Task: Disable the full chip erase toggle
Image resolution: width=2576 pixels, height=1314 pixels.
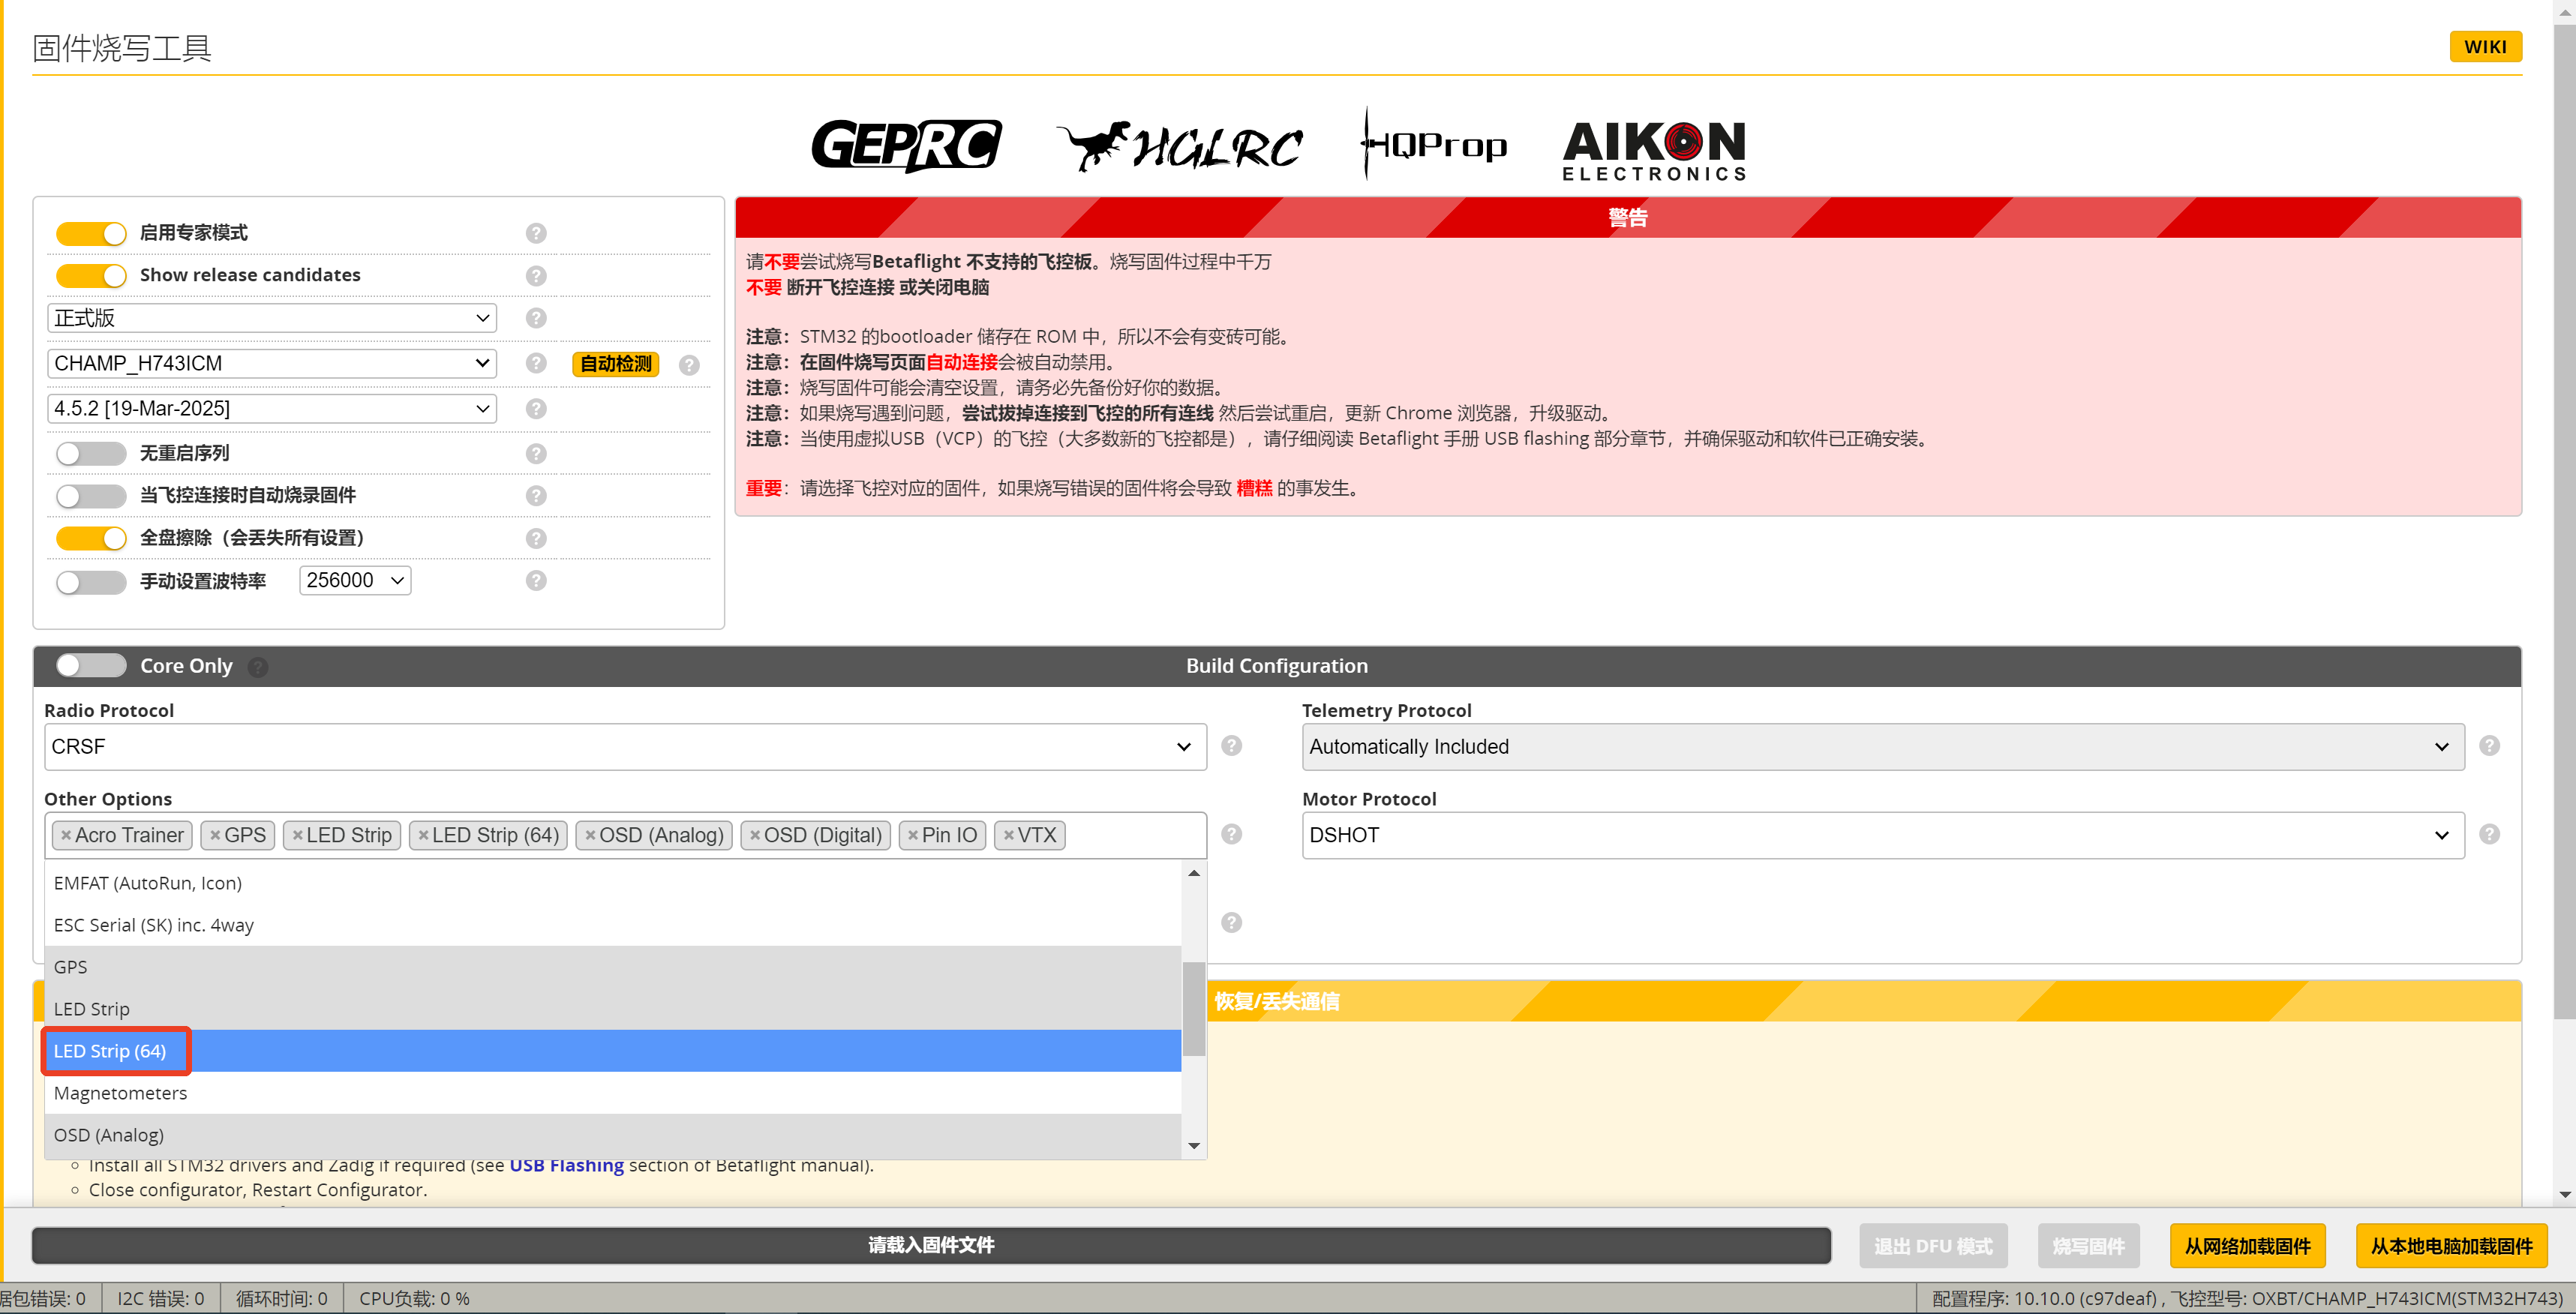Action: click(x=91, y=538)
